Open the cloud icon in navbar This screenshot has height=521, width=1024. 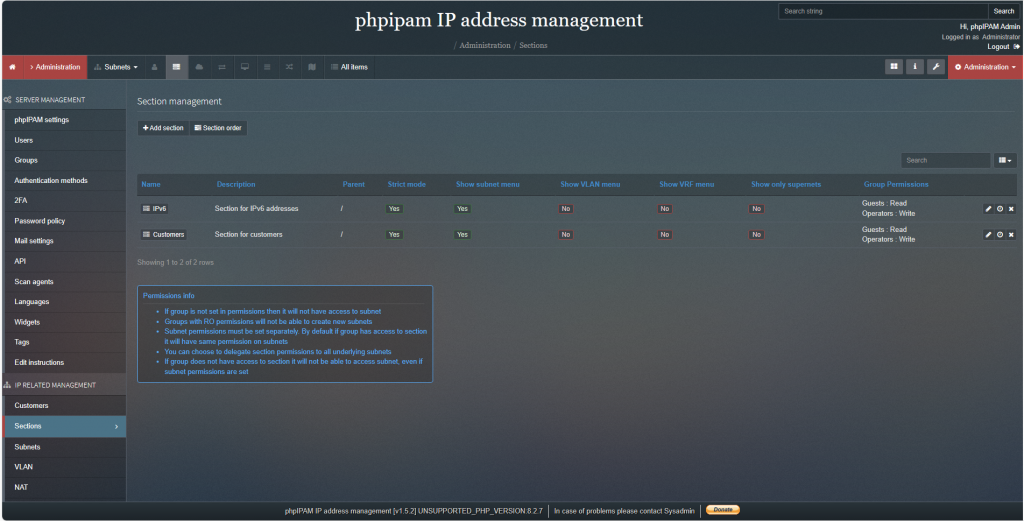pyautogui.click(x=199, y=67)
